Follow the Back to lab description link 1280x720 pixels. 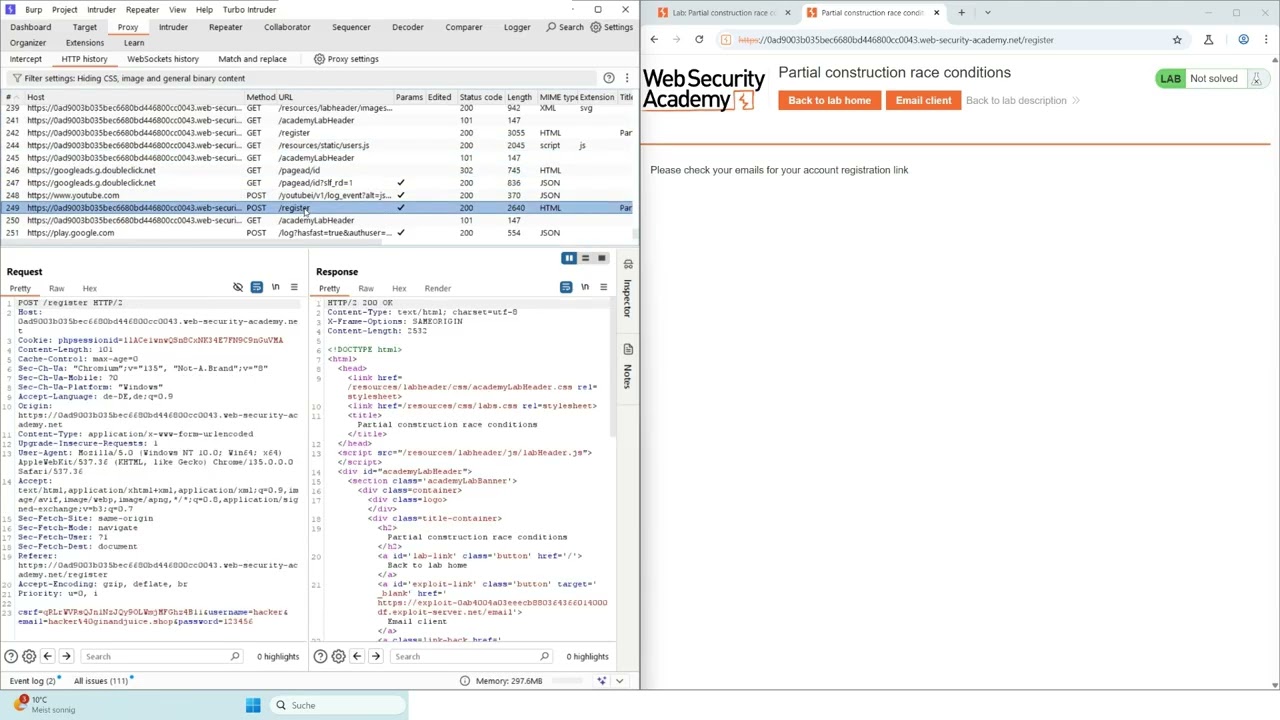click(1022, 100)
